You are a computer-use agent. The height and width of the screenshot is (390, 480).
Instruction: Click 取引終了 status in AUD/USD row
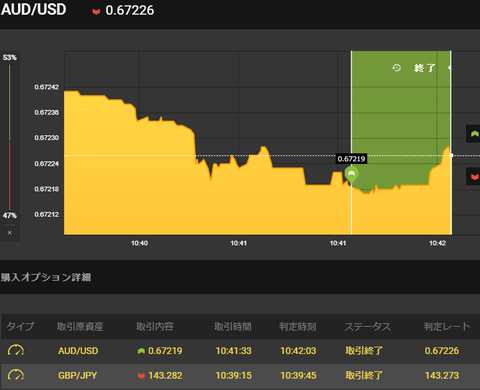[x=364, y=351]
